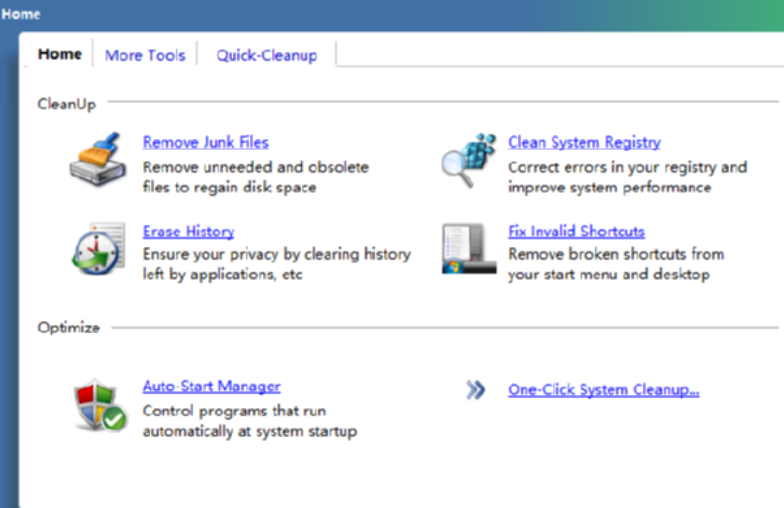Image resolution: width=784 pixels, height=508 pixels.
Task: Click the Fix Invalid Shortcuts computer icon
Action: [469, 248]
